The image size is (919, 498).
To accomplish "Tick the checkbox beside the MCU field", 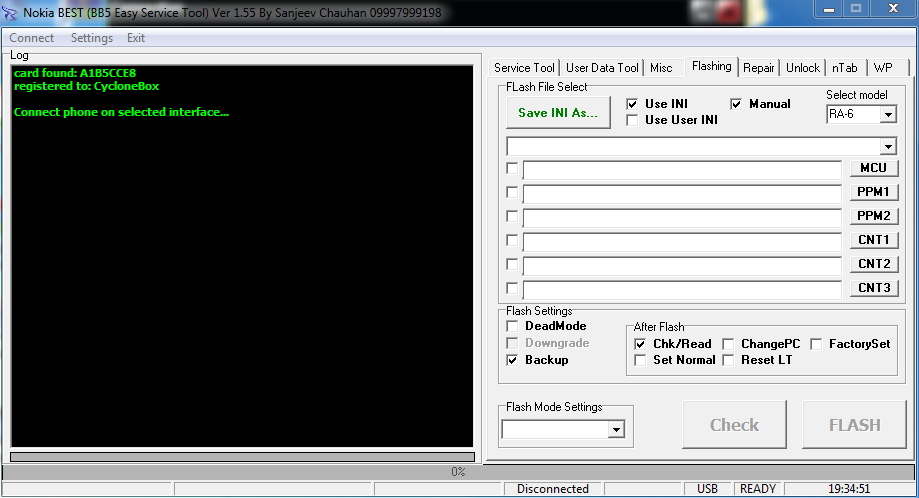I will [x=512, y=168].
